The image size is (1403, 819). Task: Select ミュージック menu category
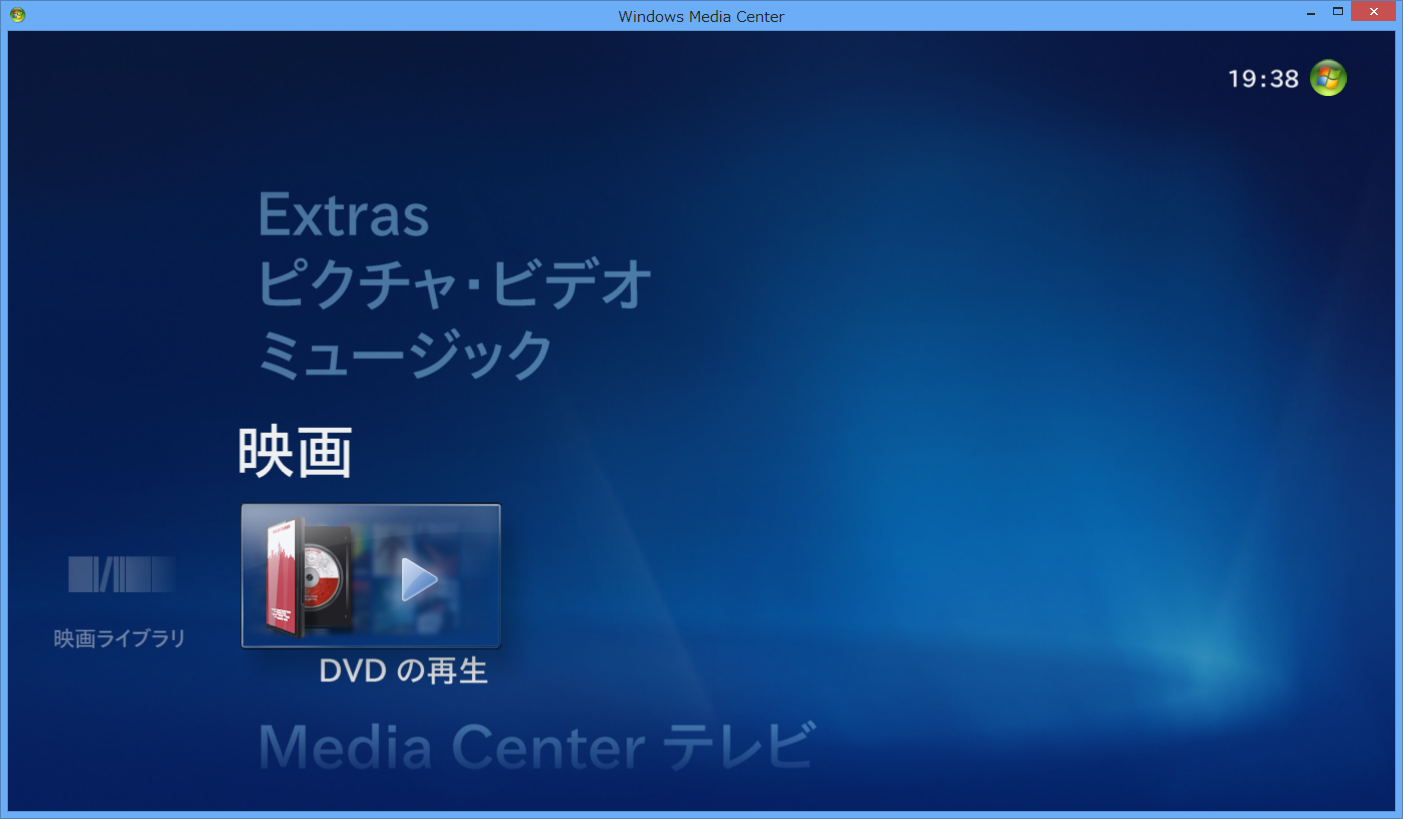click(x=405, y=353)
